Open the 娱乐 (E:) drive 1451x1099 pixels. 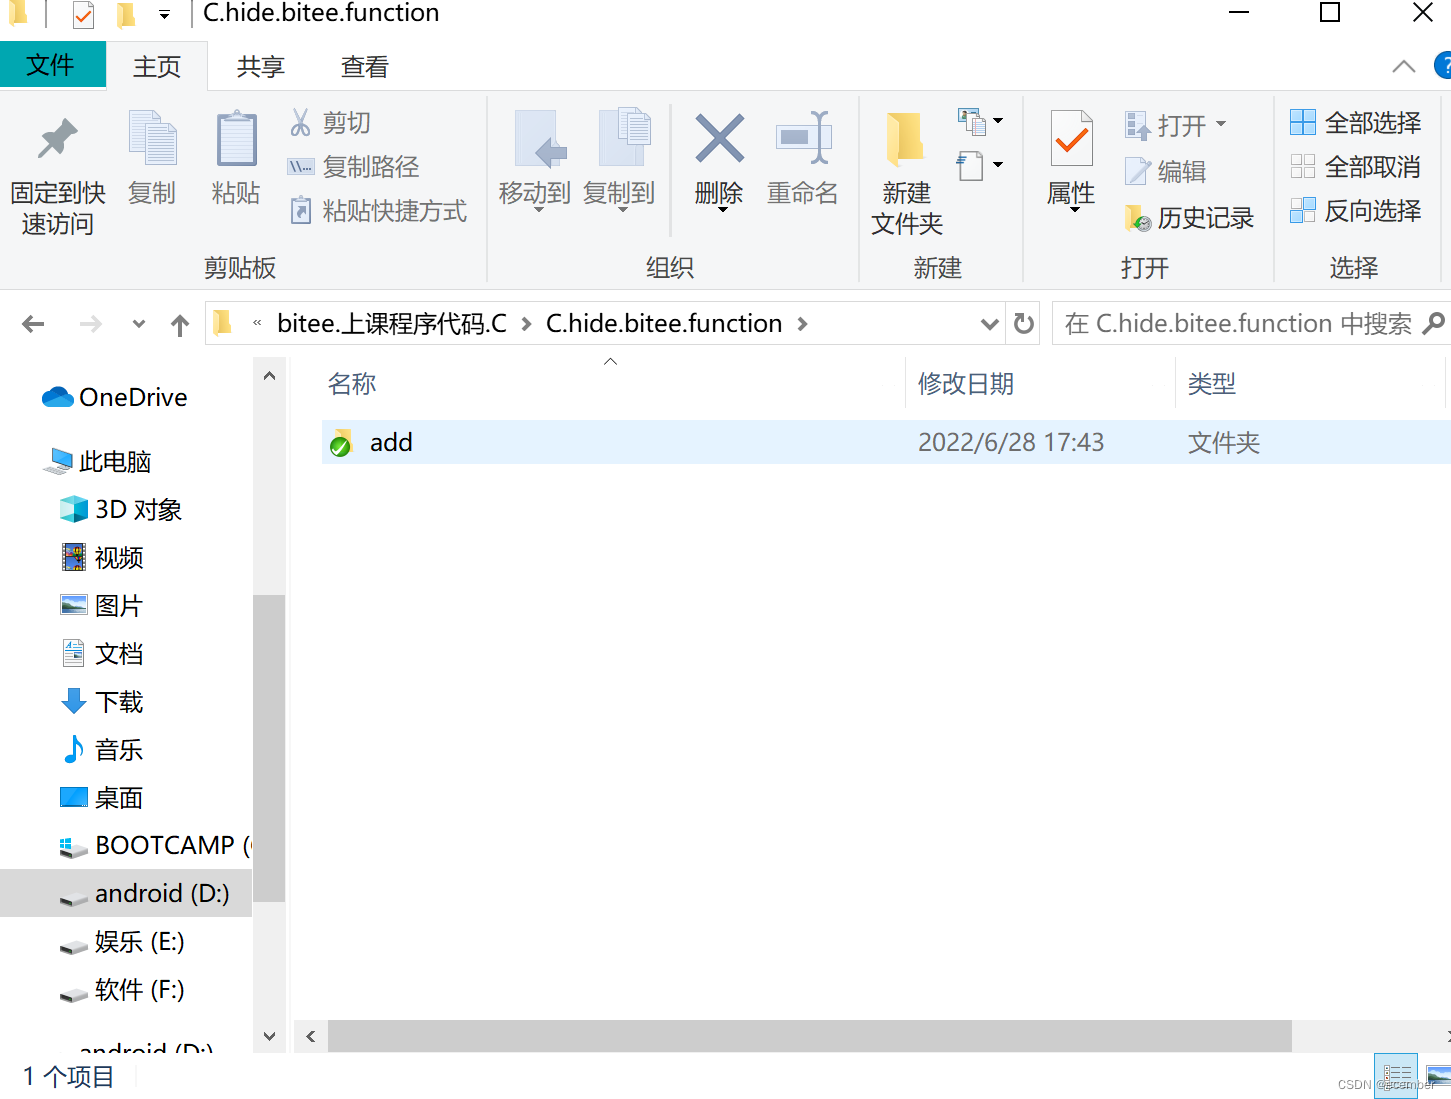pos(122,941)
